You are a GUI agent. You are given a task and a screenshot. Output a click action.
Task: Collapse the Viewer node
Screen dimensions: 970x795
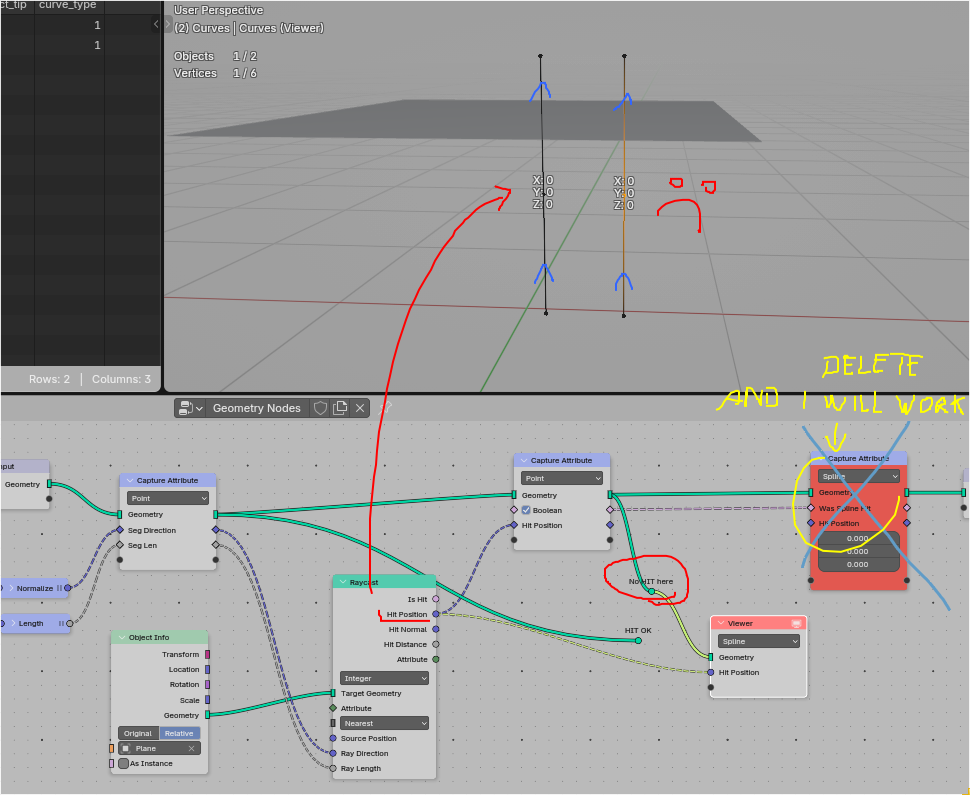point(721,623)
